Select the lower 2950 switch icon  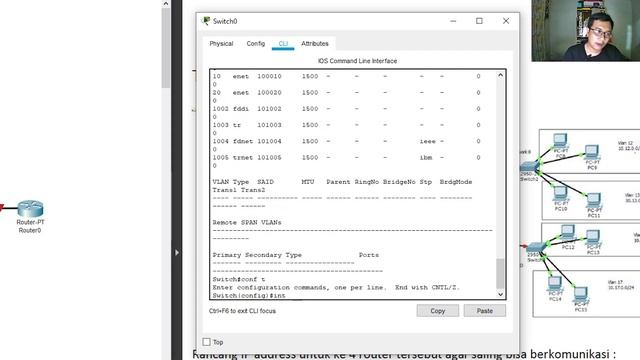[536, 248]
